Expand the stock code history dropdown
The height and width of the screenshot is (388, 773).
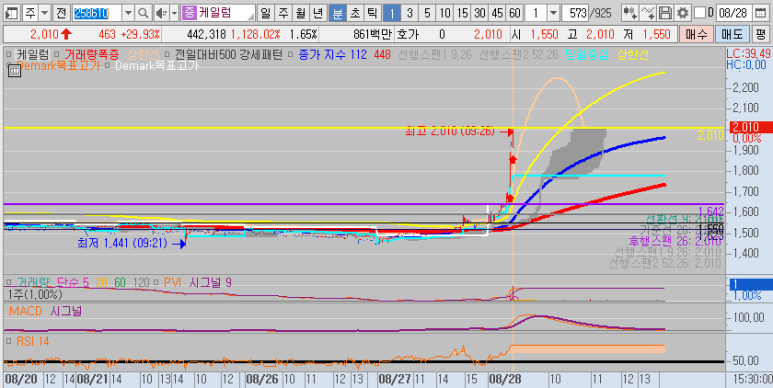[x=128, y=13]
